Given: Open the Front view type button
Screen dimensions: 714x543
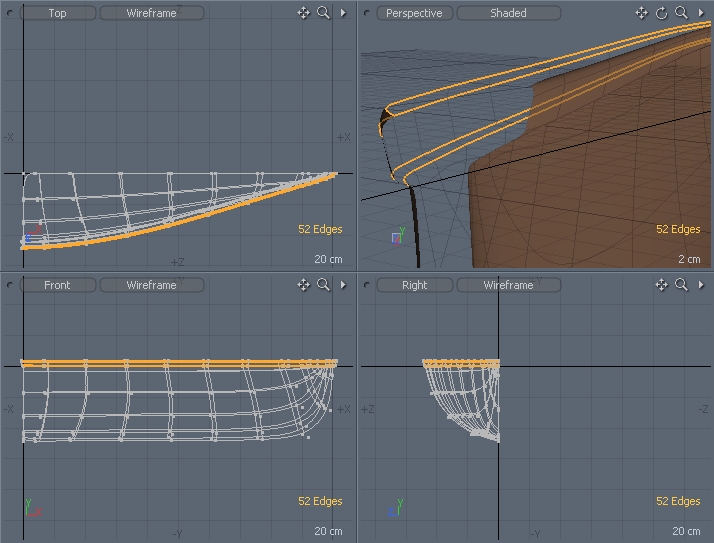Looking at the screenshot, I should 58,285.
